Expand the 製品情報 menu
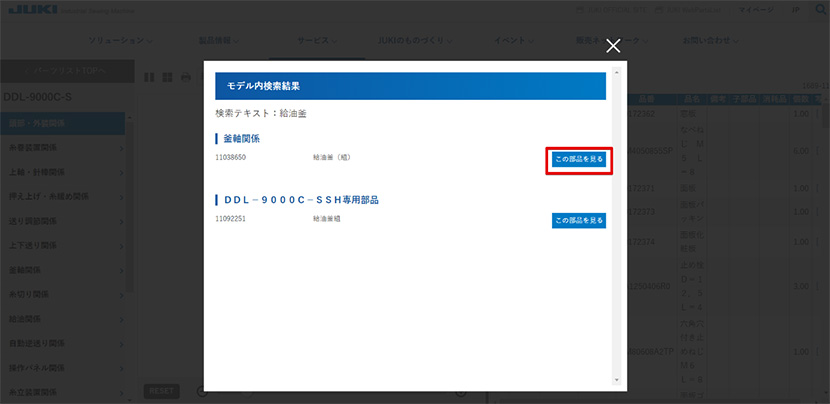The height and width of the screenshot is (404, 830). [x=219, y=40]
